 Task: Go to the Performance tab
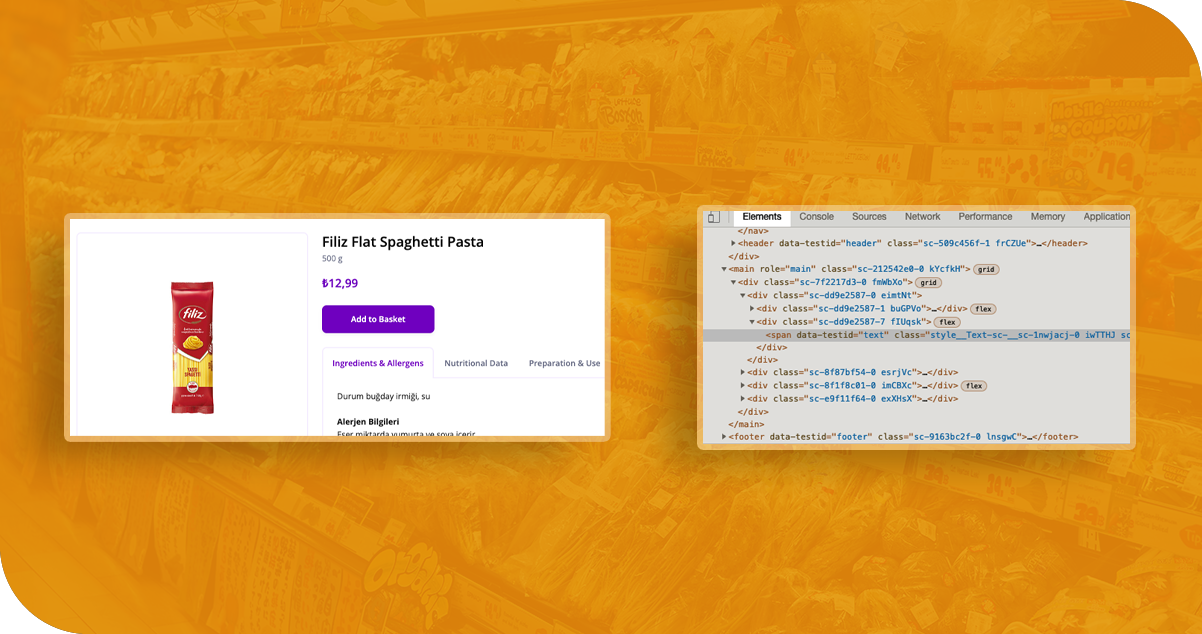tap(985, 217)
